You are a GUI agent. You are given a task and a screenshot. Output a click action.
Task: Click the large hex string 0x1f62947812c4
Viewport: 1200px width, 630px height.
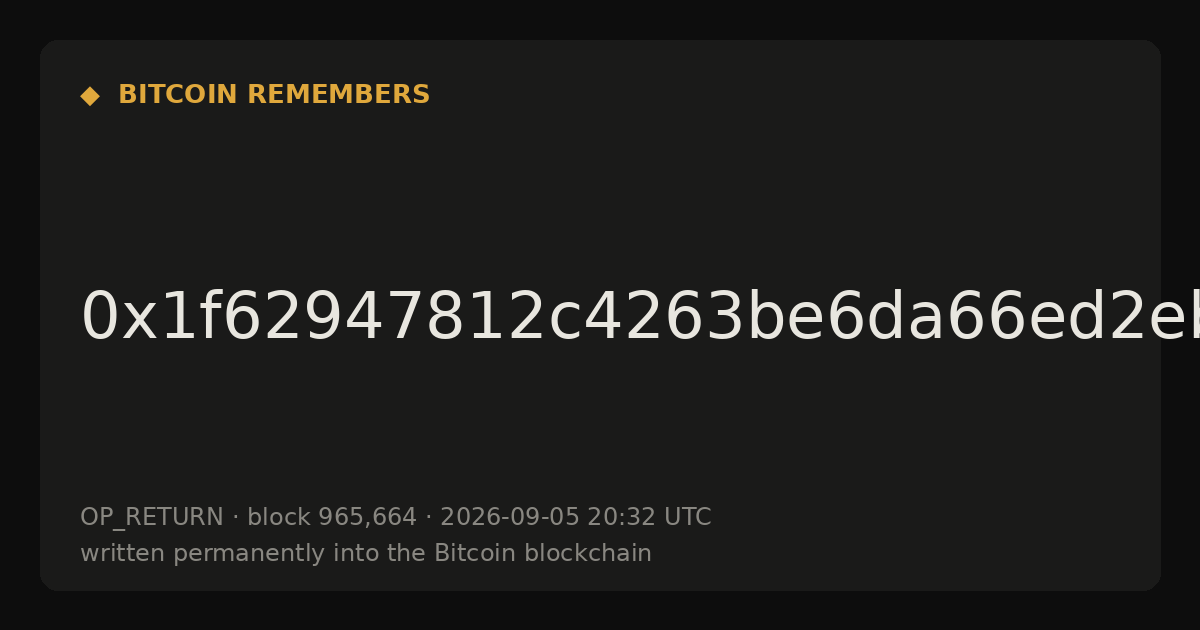point(640,318)
